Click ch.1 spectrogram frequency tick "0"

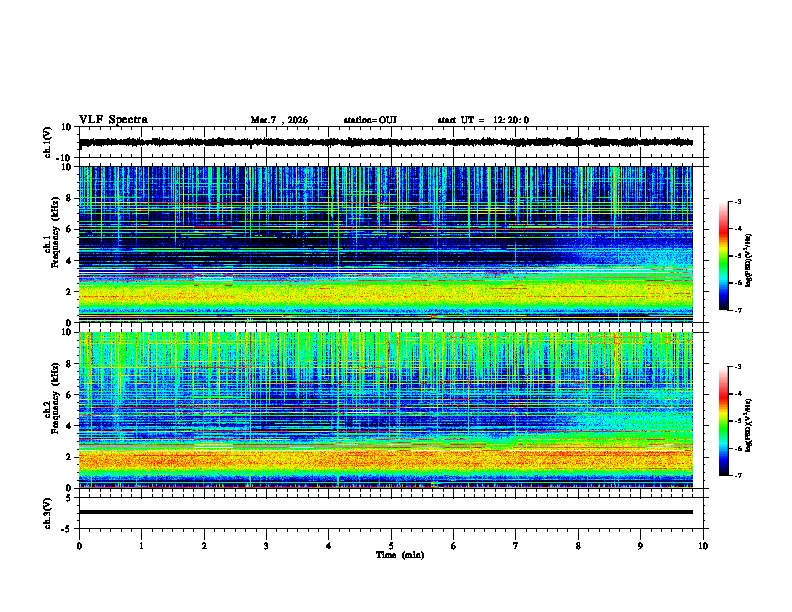coord(69,323)
